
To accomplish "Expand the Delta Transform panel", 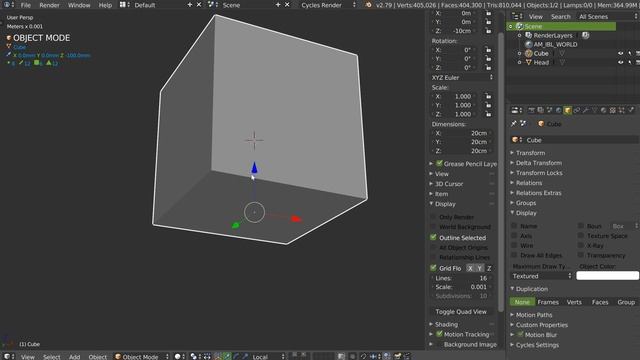I will point(538,163).
